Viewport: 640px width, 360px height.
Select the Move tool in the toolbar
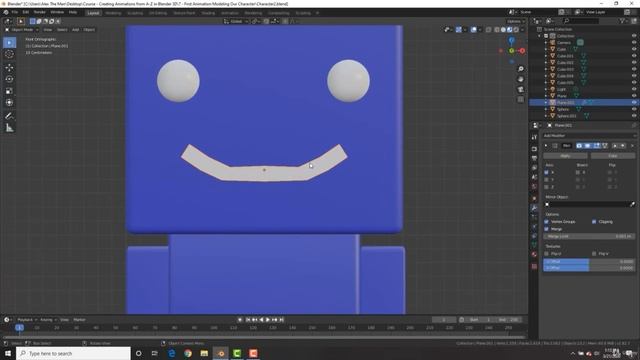tap(9, 67)
